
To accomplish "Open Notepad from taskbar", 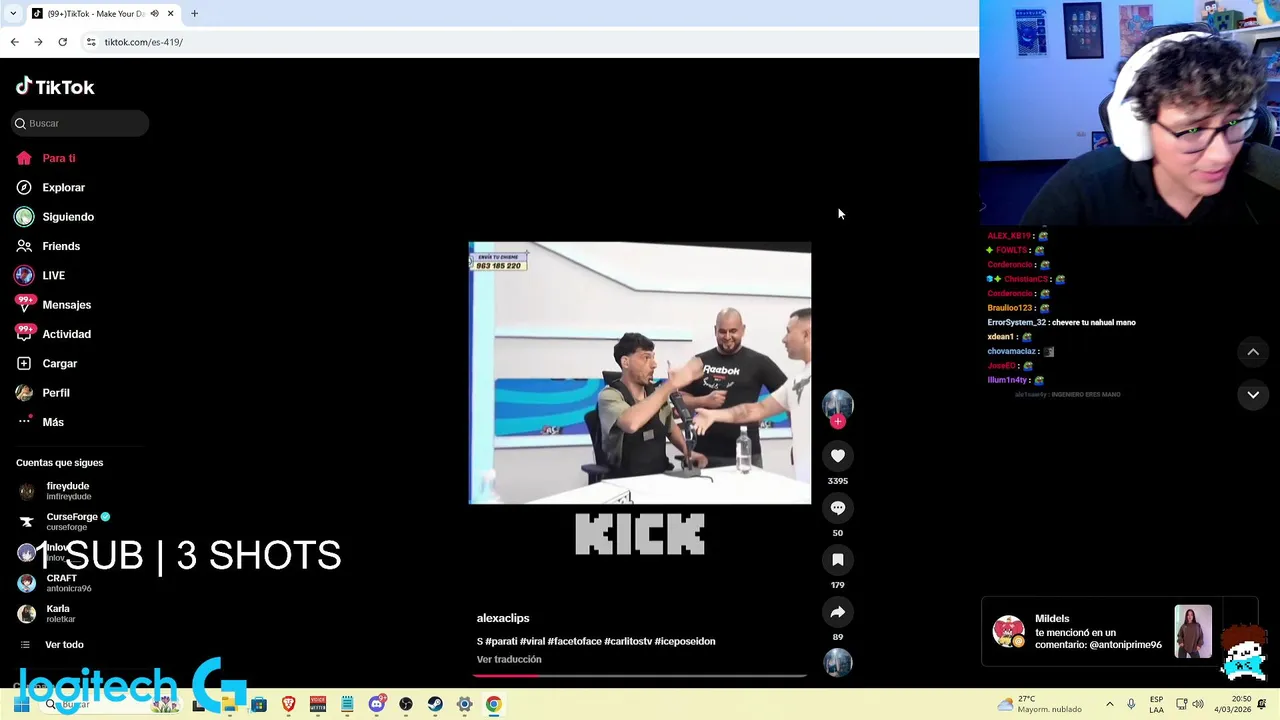I will [x=347, y=704].
